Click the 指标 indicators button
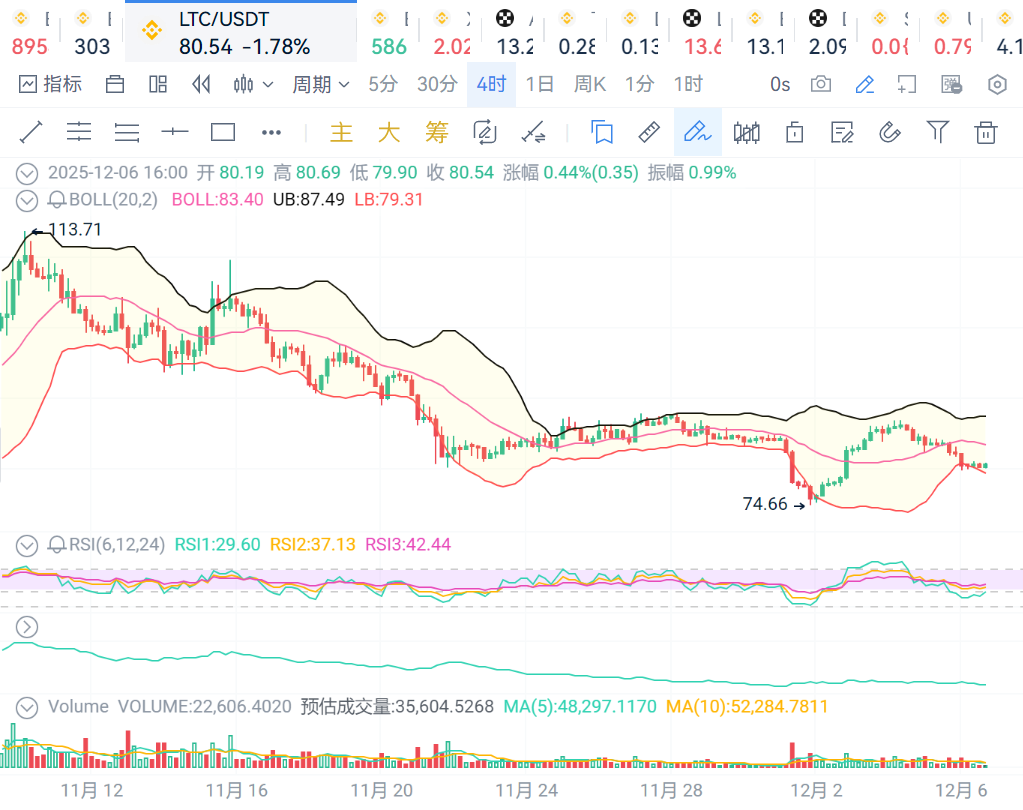 (51, 85)
